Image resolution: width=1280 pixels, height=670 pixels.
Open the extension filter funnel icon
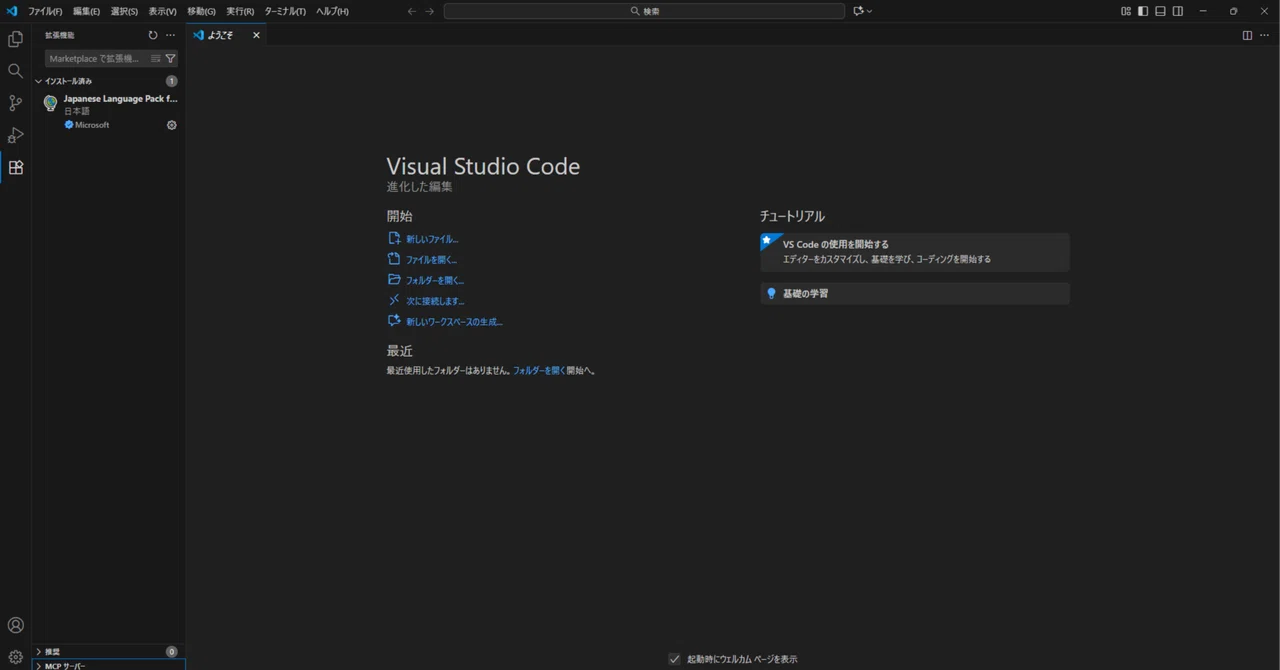[170, 58]
